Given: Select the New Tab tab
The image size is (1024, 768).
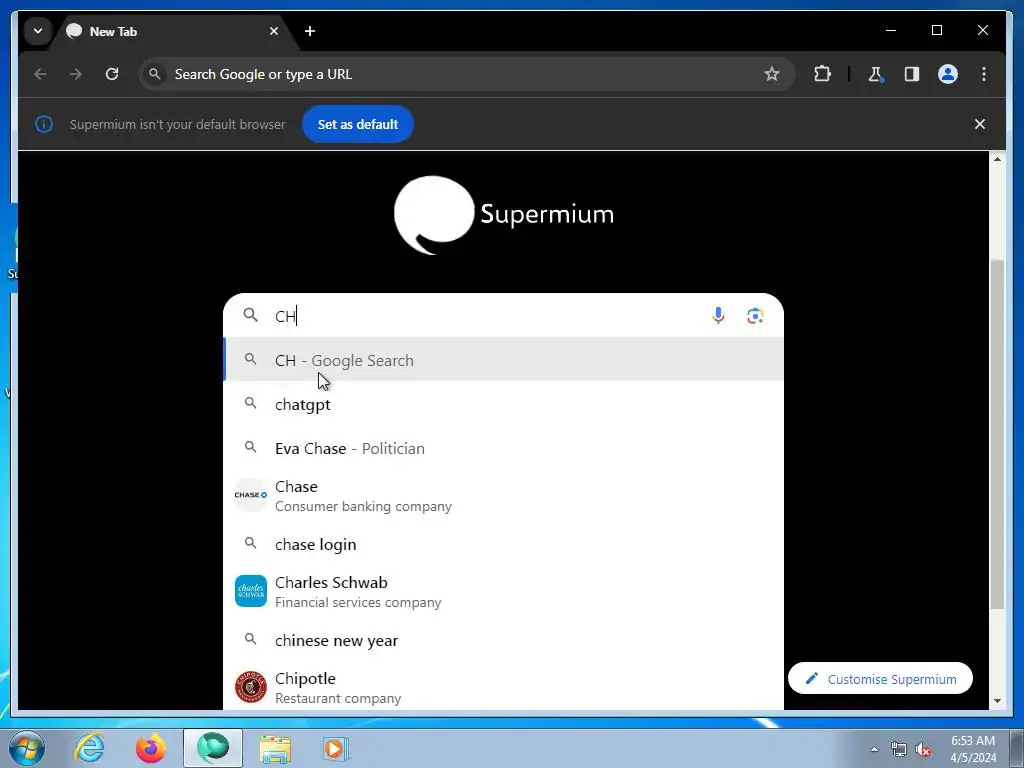Looking at the screenshot, I should tap(174, 31).
